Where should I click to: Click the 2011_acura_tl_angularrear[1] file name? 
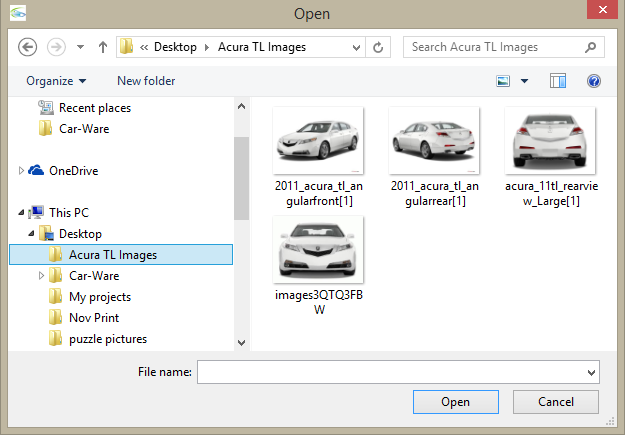click(x=435, y=193)
